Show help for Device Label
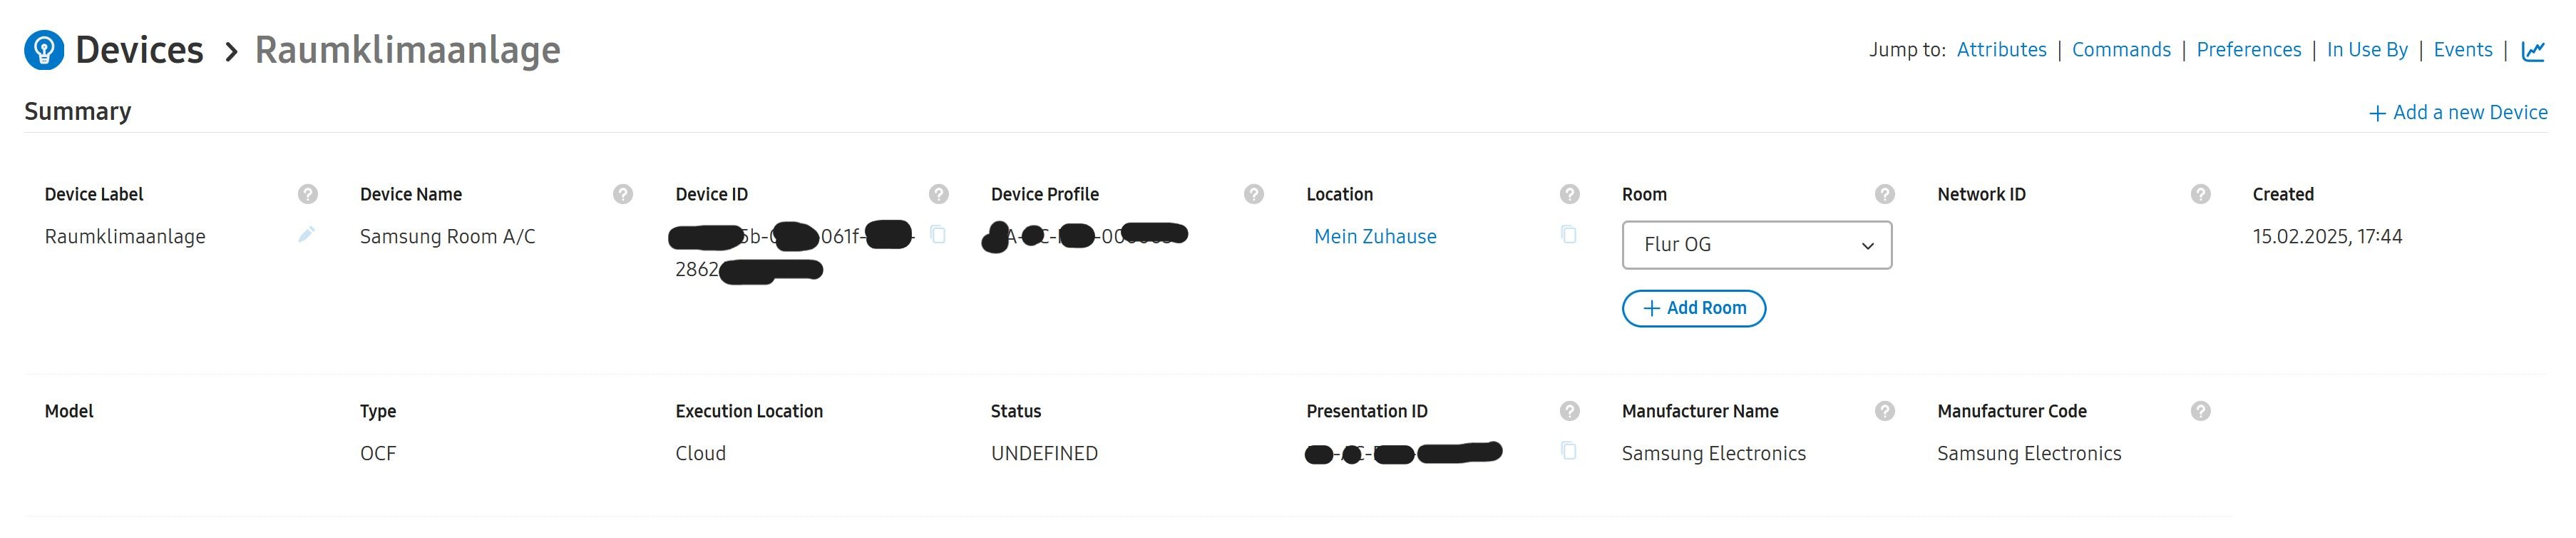 click(308, 194)
